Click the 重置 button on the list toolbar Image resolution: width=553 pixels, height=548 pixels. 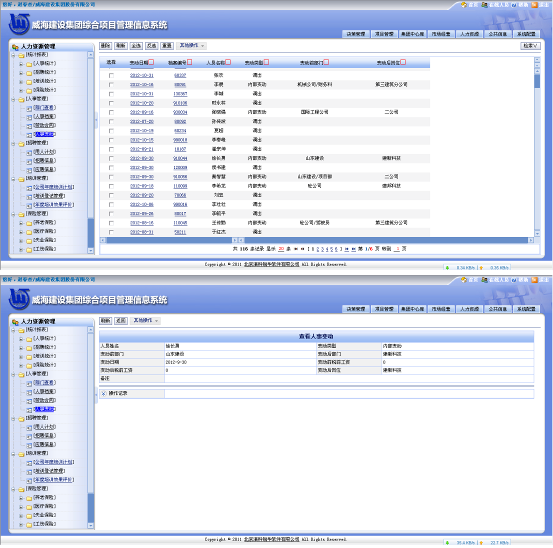pos(167,45)
